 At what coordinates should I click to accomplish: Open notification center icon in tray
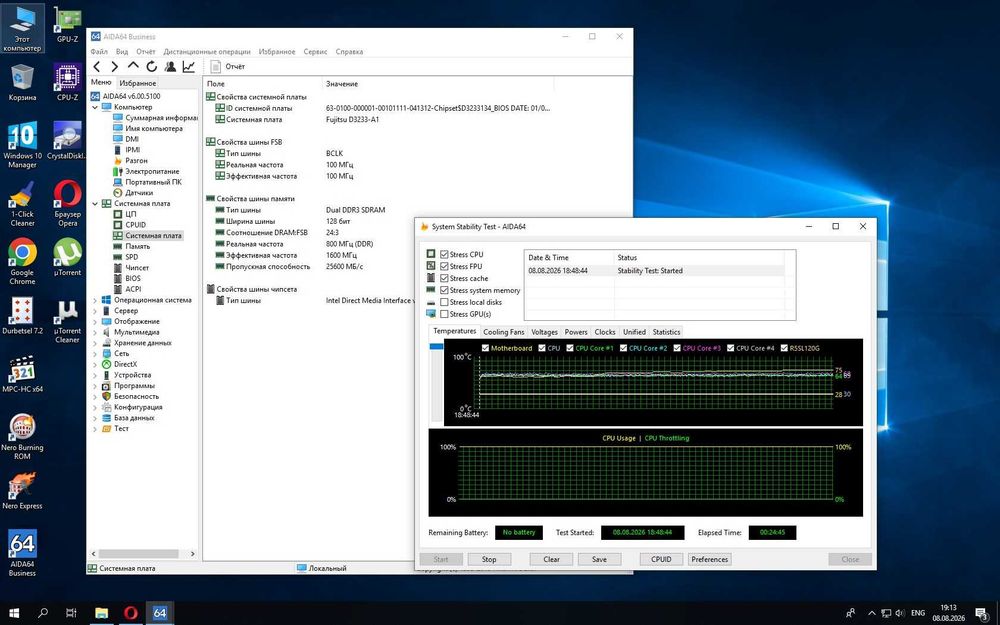982,613
